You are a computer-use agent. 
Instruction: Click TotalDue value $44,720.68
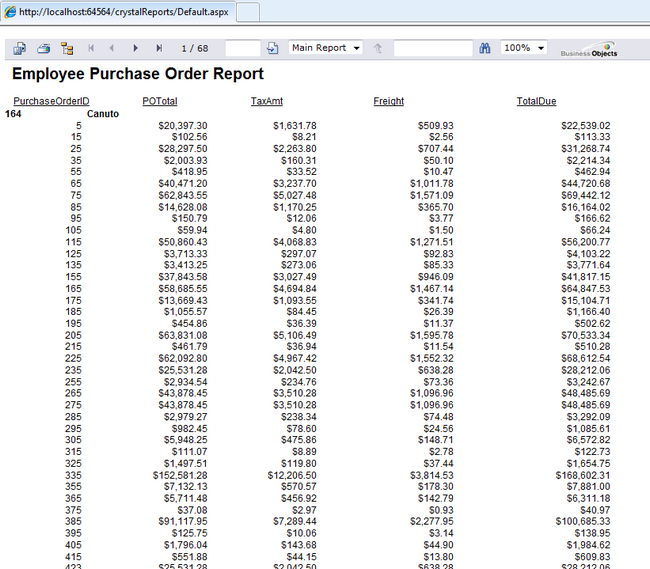[585, 183]
